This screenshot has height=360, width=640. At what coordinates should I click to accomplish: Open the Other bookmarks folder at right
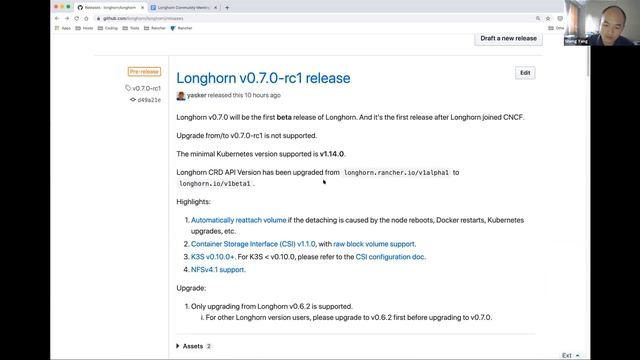(x=556, y=28)
